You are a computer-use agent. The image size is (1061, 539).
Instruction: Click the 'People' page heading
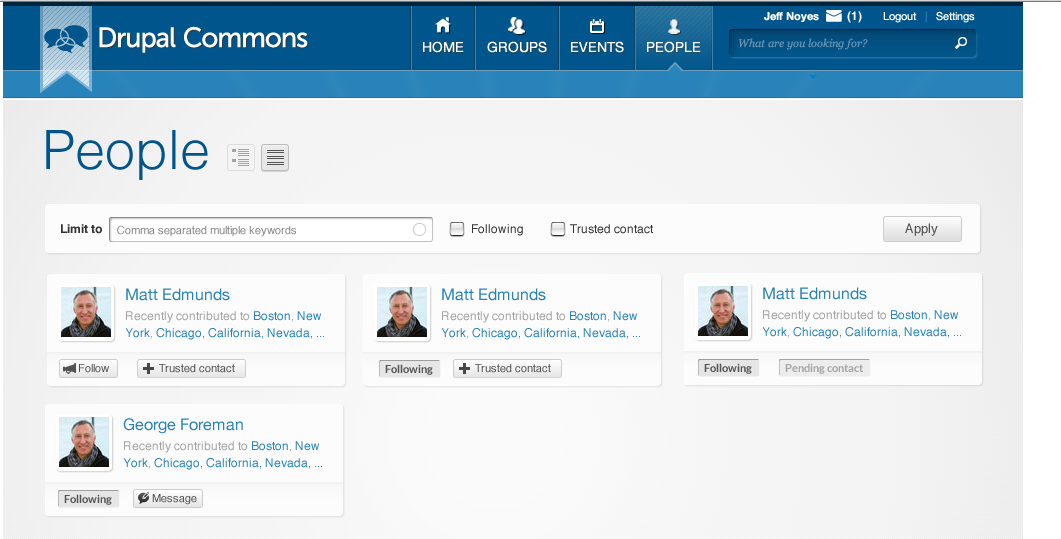point(127,151)
